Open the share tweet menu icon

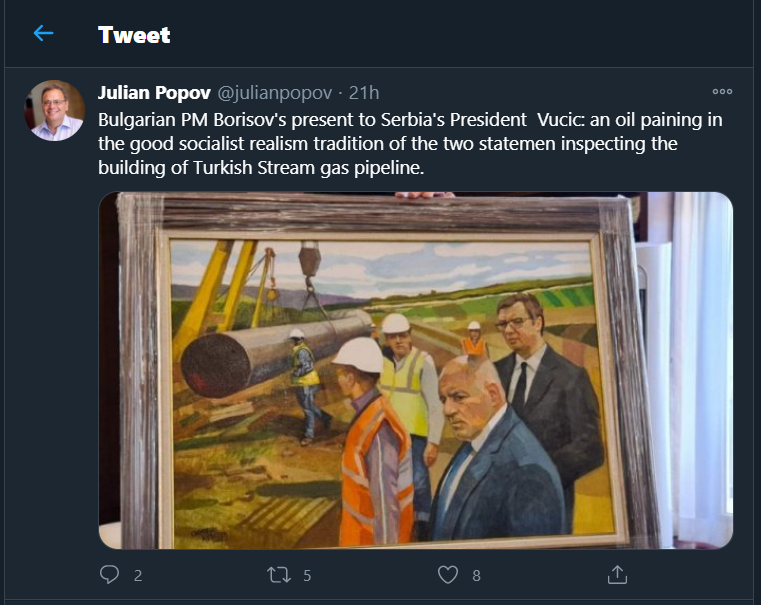[617, 575]
